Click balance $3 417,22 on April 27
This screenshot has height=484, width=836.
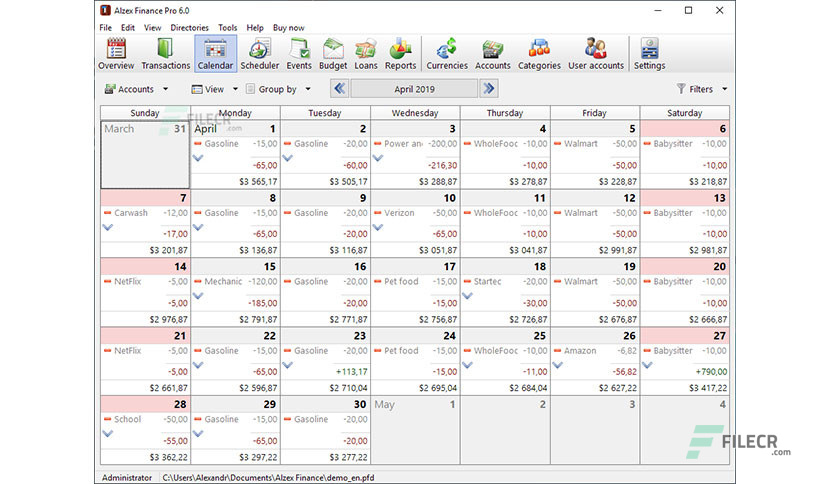click(708, 388)
